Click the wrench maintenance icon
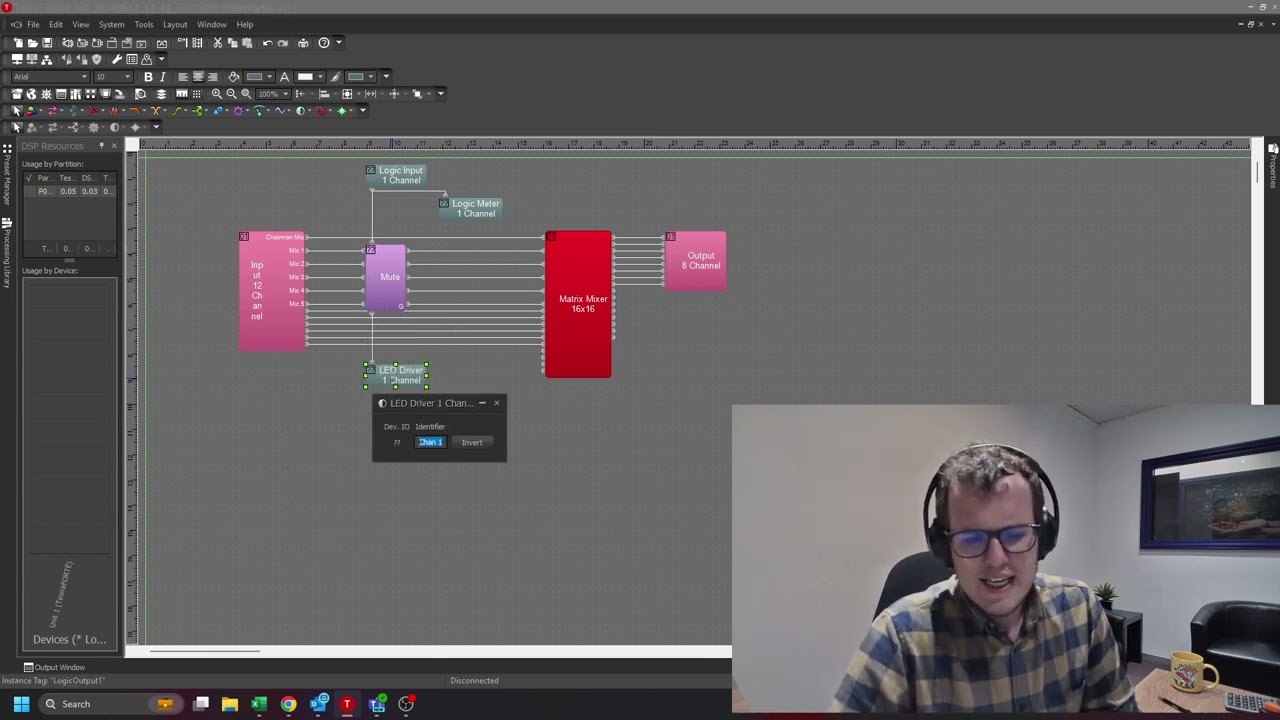This screenshot has width=1280, height=720. pos(117,60)
